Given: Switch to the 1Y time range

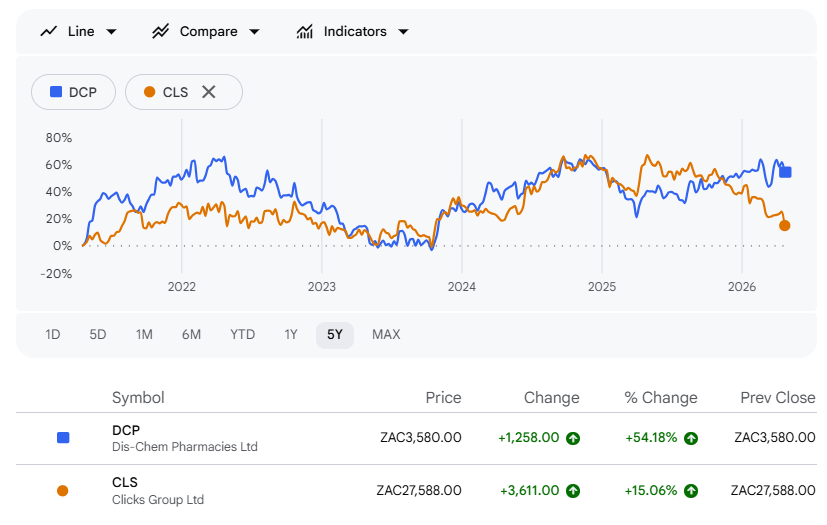Looking at the screenshot, I should 290,335.
